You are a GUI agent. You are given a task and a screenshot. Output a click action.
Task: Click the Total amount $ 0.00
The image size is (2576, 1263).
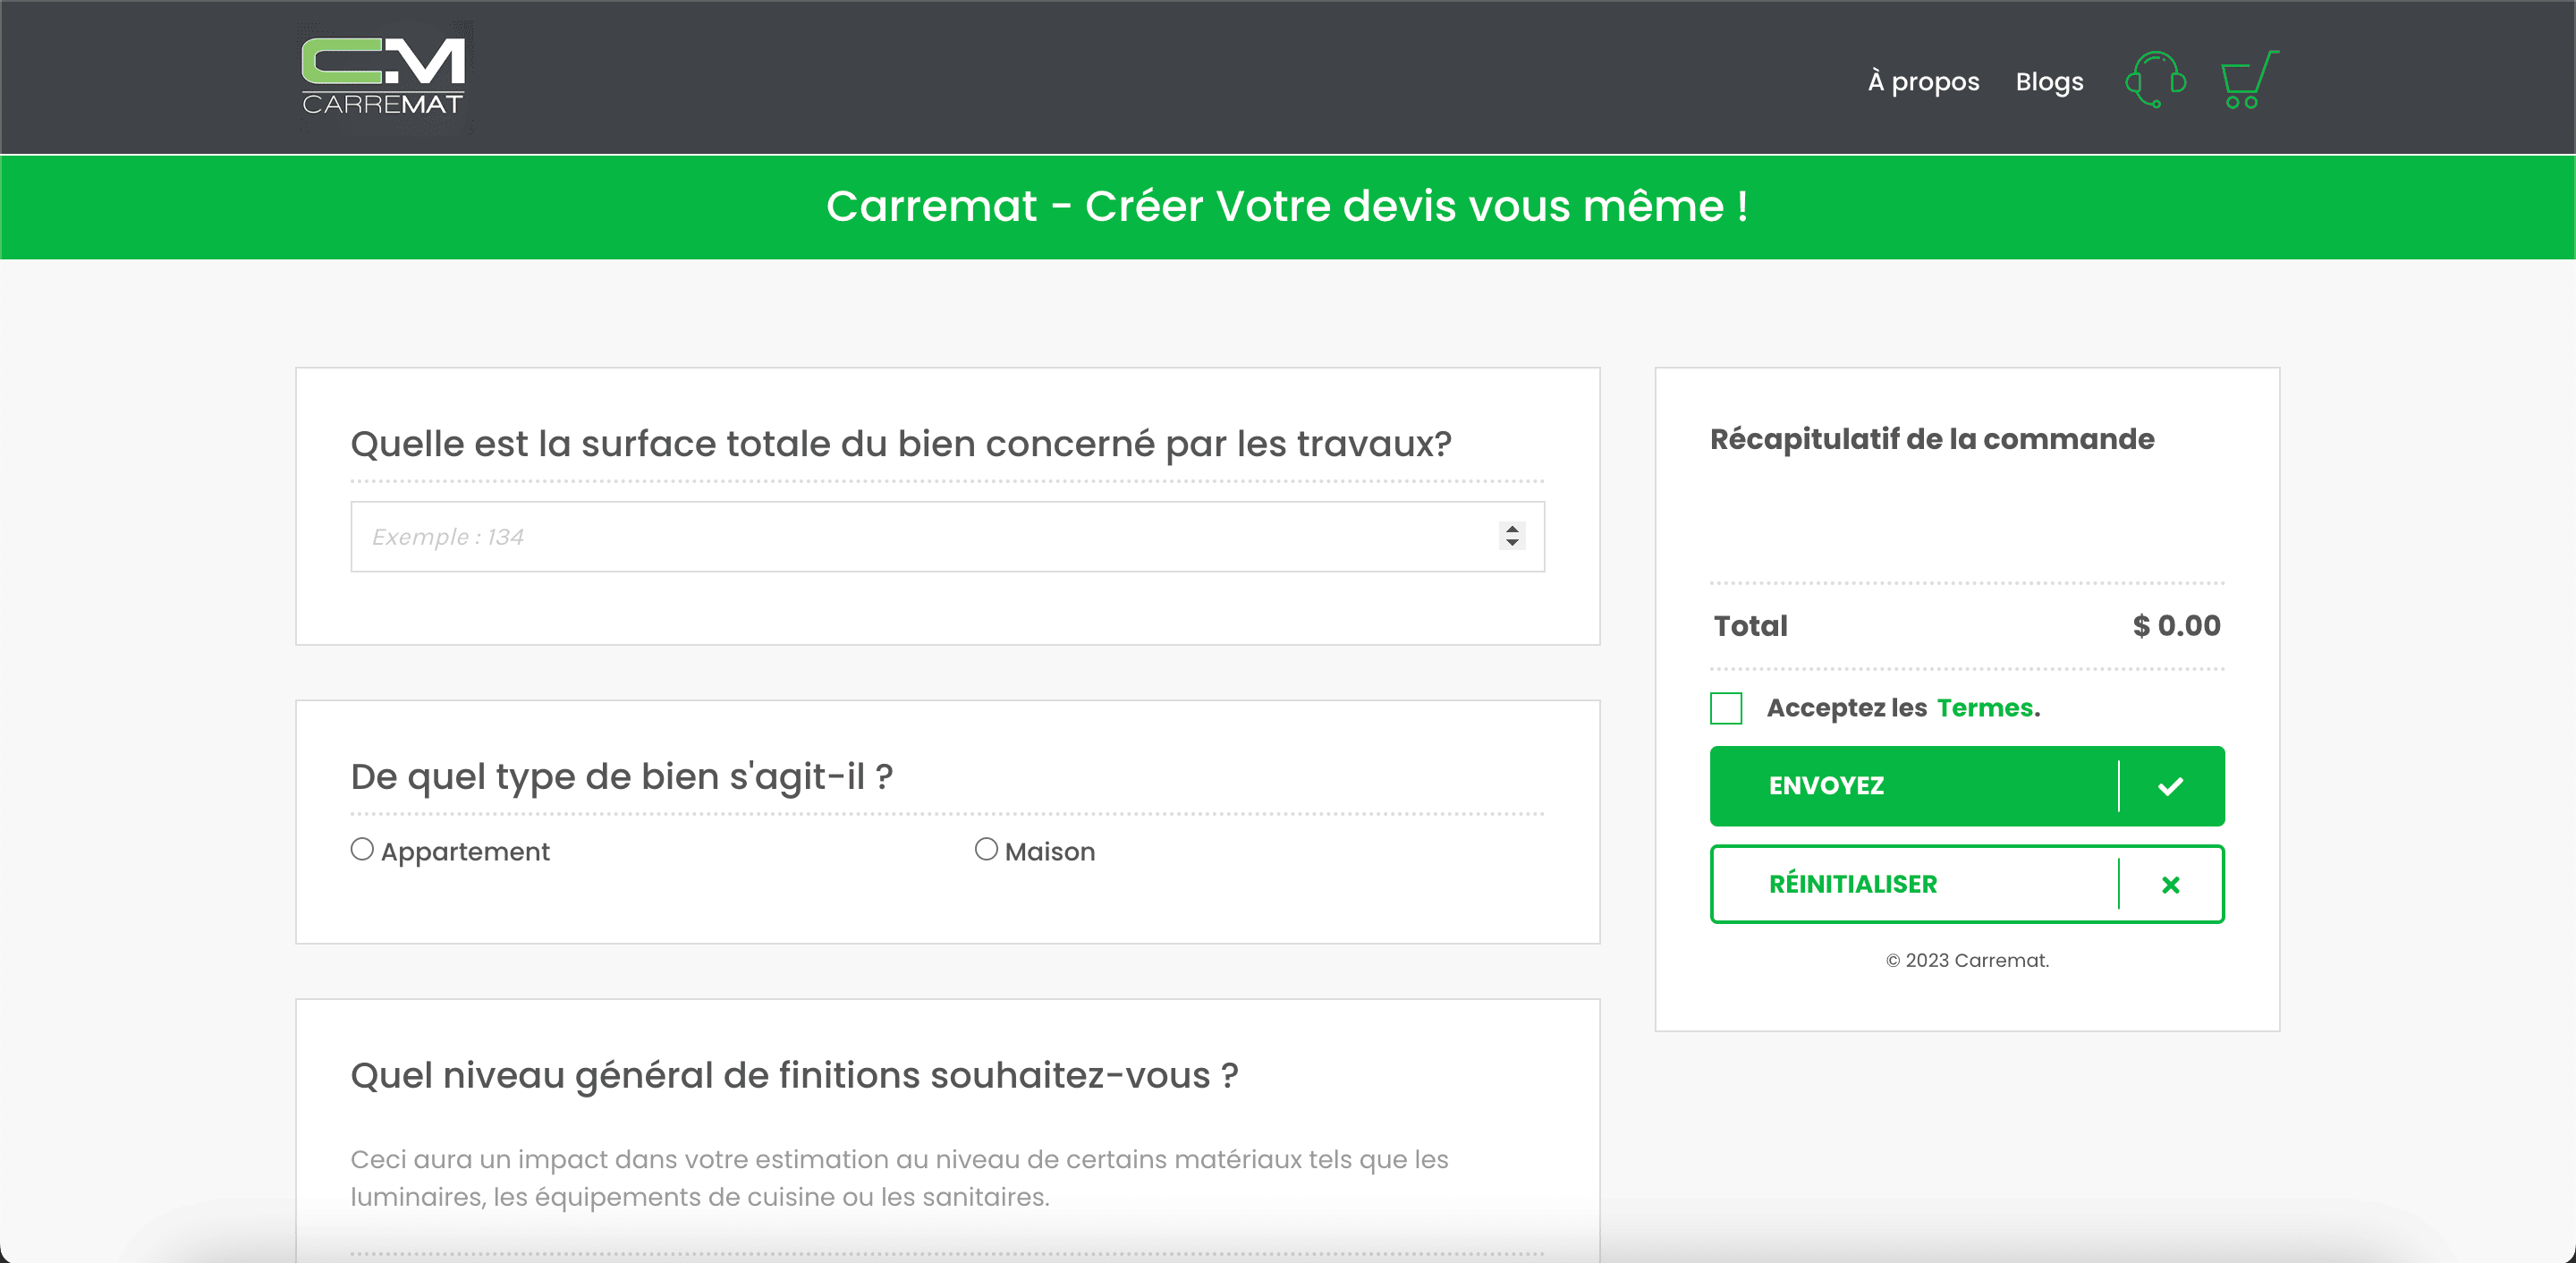click(2176, 626)
